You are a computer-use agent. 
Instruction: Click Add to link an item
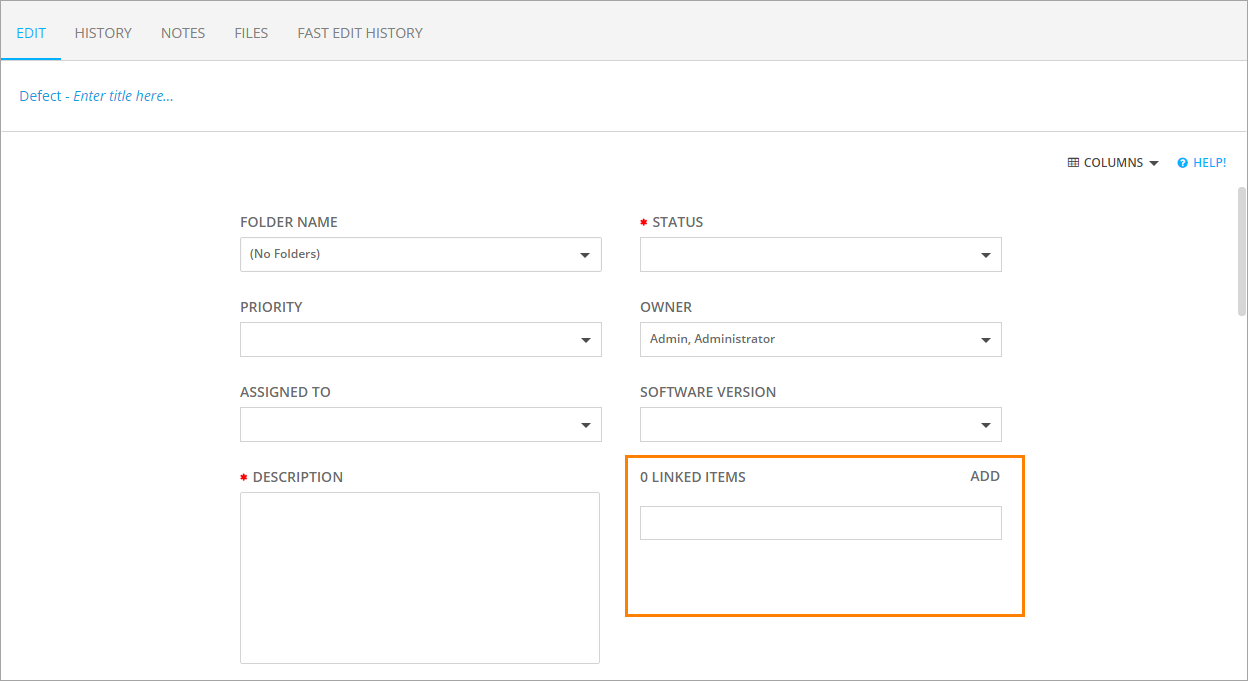point(985,476)
